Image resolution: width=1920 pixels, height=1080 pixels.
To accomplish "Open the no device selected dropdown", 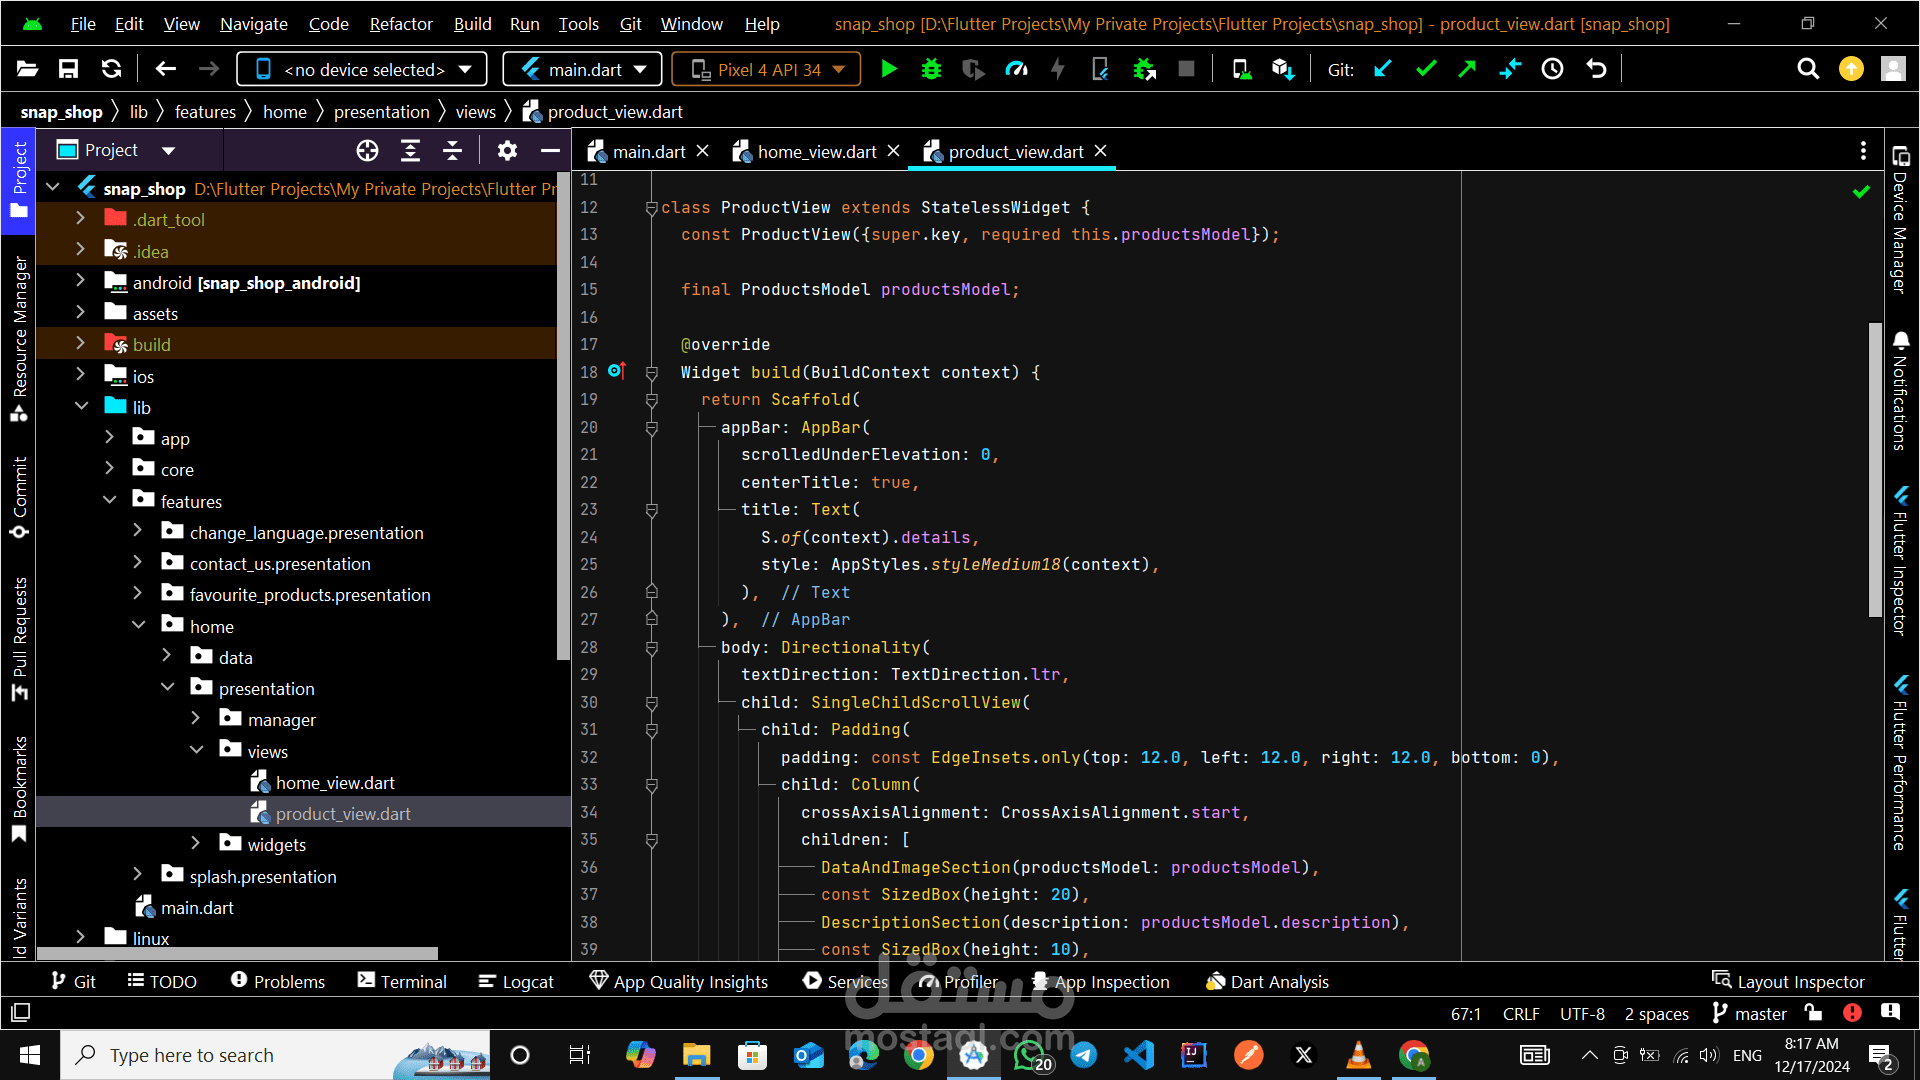I will [x=362, y=69].
